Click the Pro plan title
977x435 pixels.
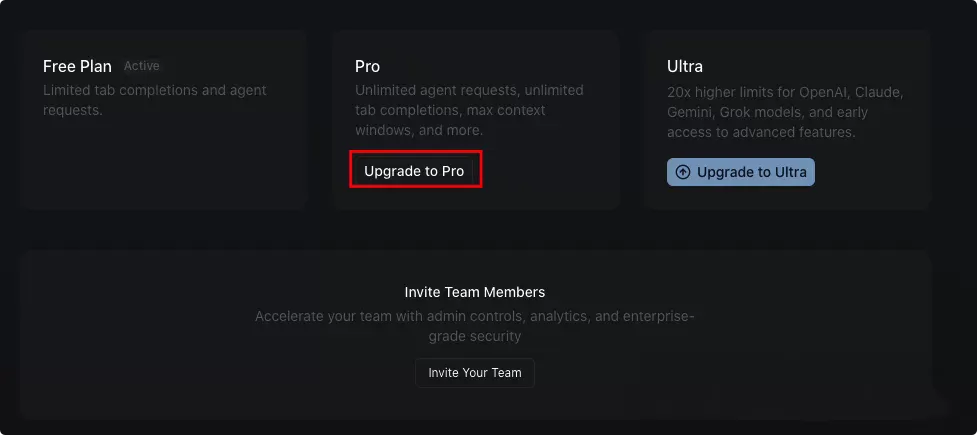click(x=368, y=66)
